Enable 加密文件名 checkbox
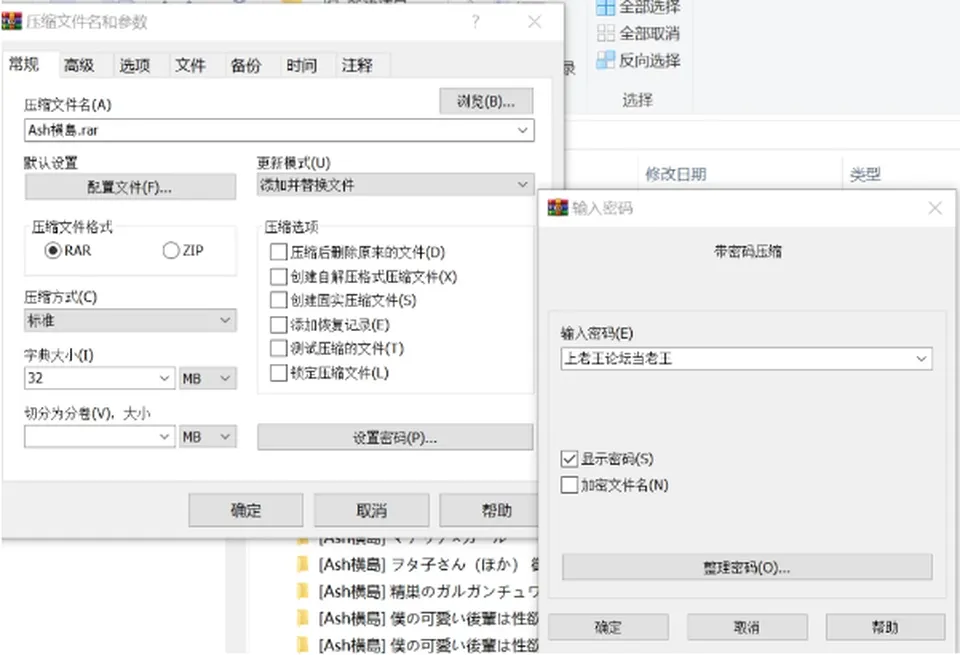 [x=569, y=485]
